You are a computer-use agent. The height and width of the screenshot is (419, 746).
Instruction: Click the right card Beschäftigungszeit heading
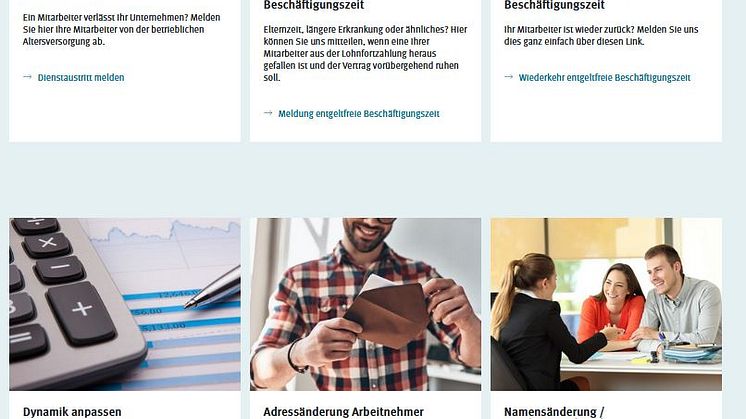pyautogui.click(x=554, y=5)
